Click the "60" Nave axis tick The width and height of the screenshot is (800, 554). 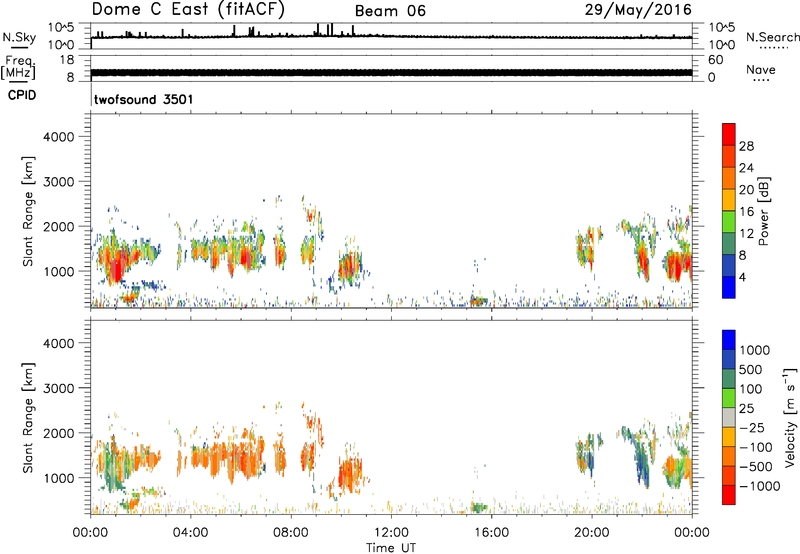click(x=715, y=60)
